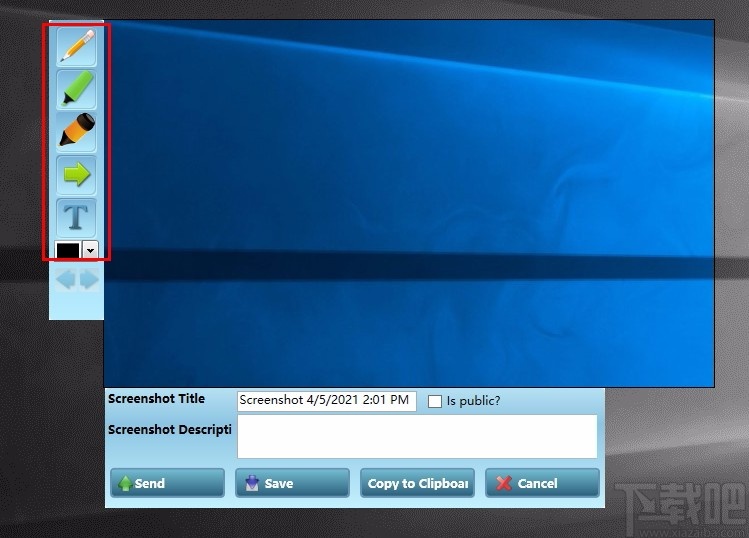Copy screenshot to Clipboard
The image size is (749, 538).
(x=417, y=483)
